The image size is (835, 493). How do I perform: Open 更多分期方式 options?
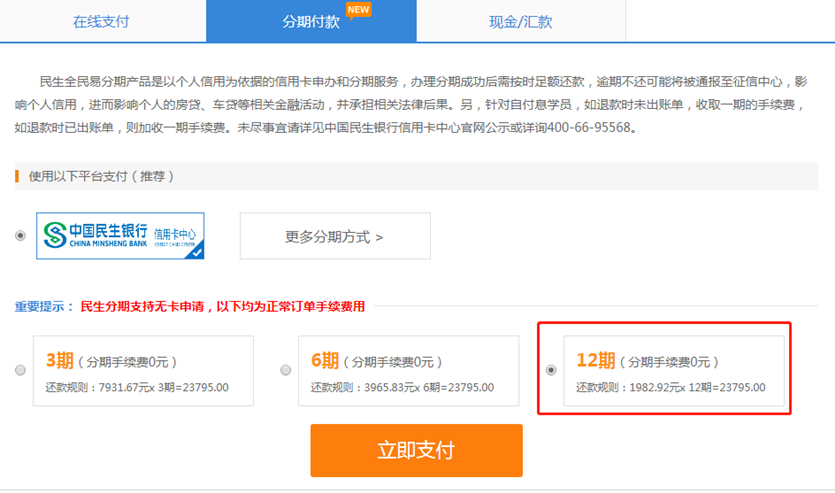(335, 236)
